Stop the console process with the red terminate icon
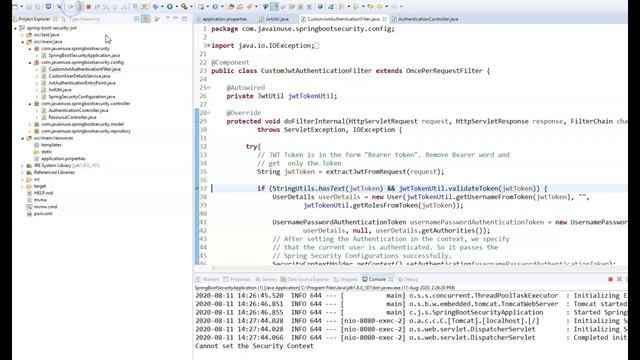The image size is (640, 360). point(611,279)
